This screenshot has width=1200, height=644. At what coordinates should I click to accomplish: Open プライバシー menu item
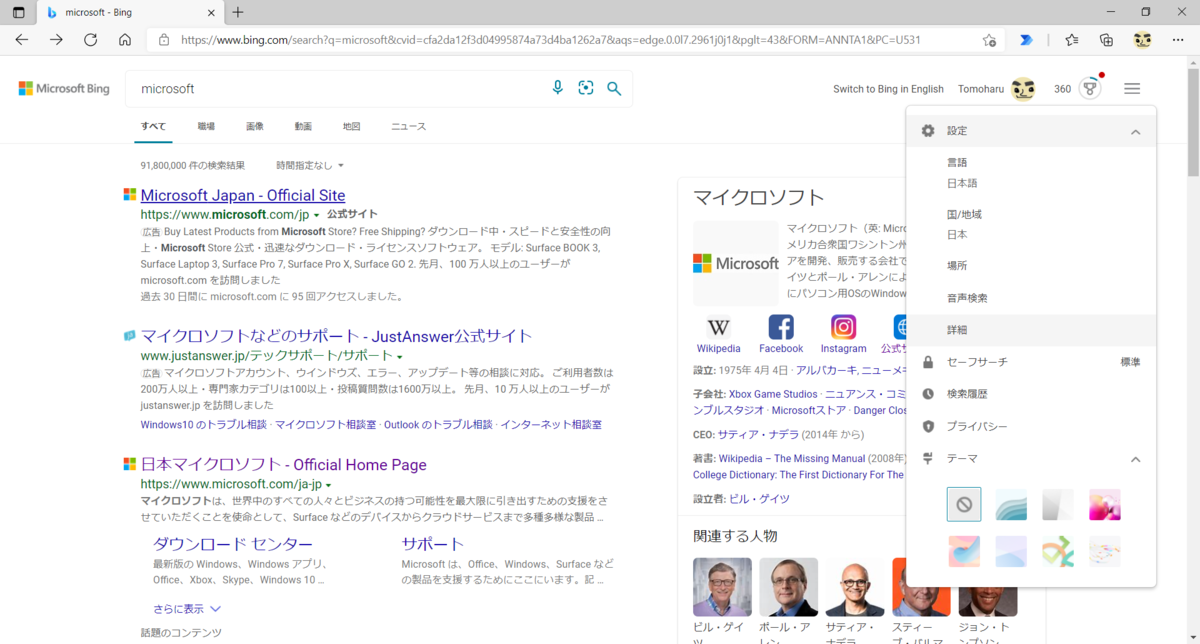click(1031, 426)
